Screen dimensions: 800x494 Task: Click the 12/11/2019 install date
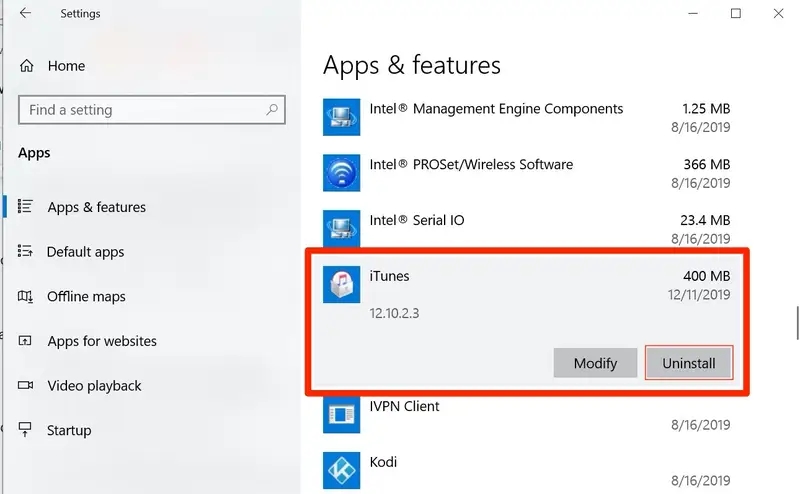699,294
